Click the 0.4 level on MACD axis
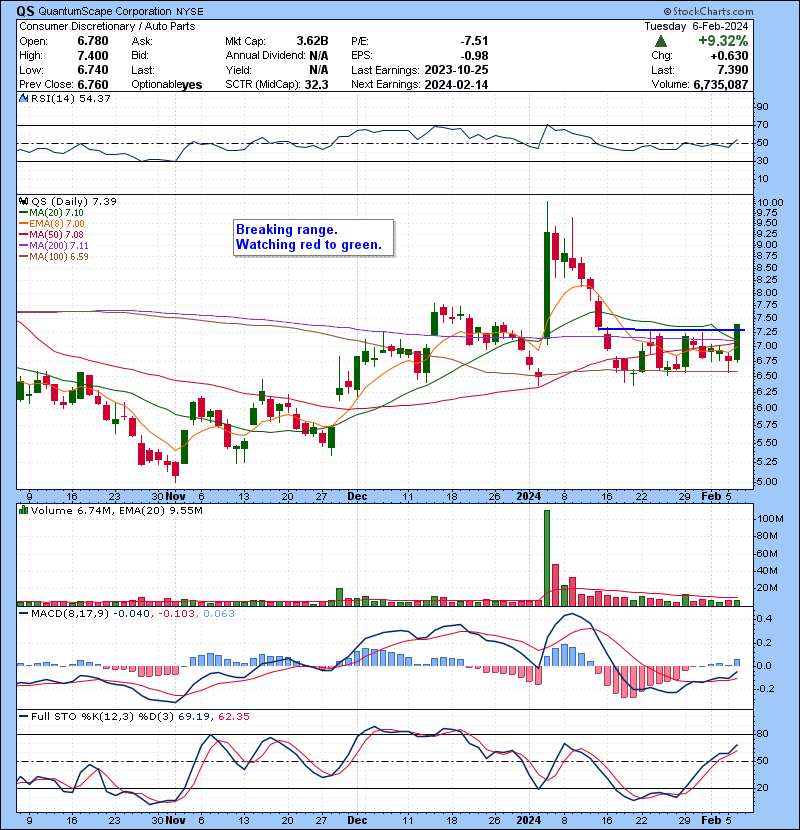The image size is (800, 830). tap(765, 619)
